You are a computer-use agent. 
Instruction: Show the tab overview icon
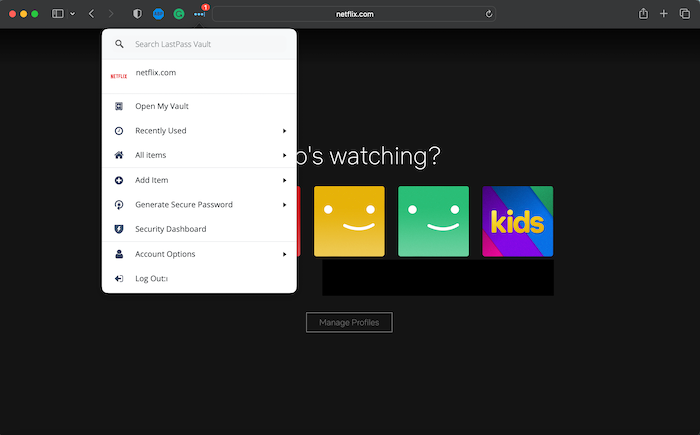(x=685, y=14)
